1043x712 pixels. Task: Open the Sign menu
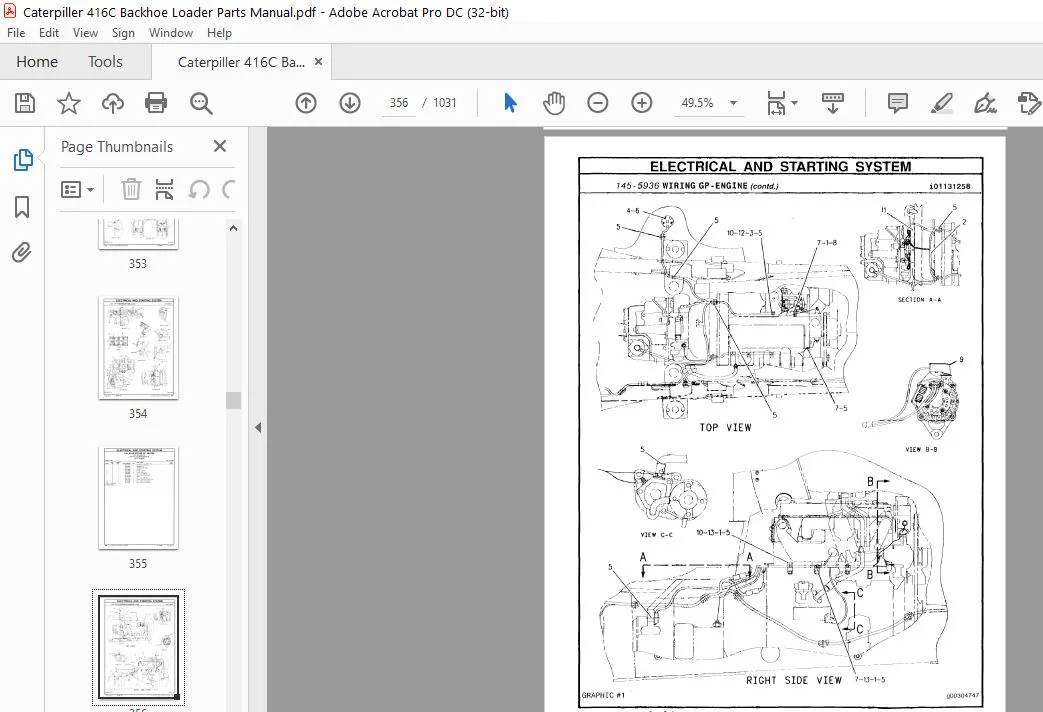tap(123, 33)
